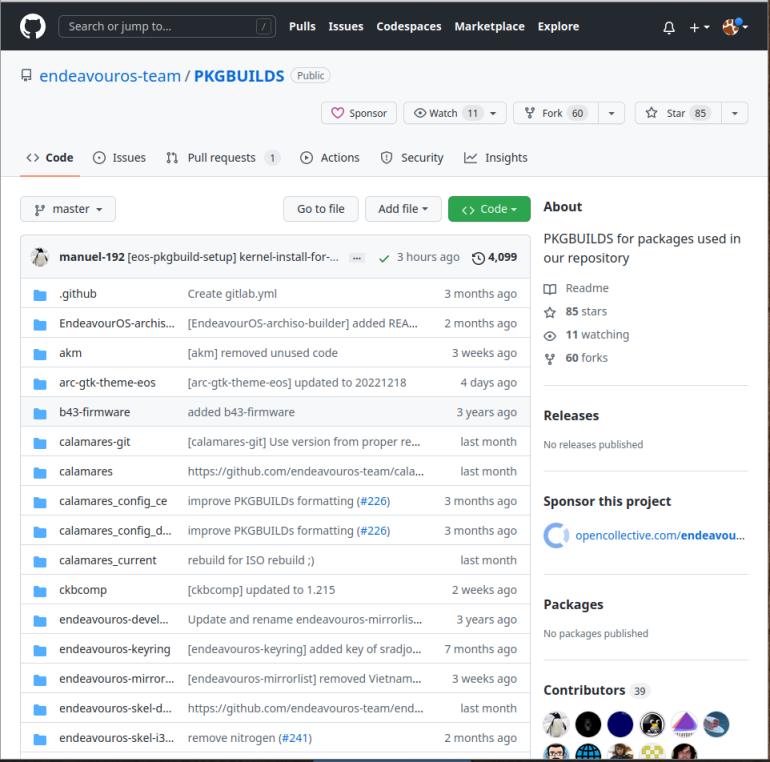Image resolution: width=770 pixels, height=762 pixels.
Task: Click folder icon for arc-gtk-theme-eos
Action: coord(40,383)
